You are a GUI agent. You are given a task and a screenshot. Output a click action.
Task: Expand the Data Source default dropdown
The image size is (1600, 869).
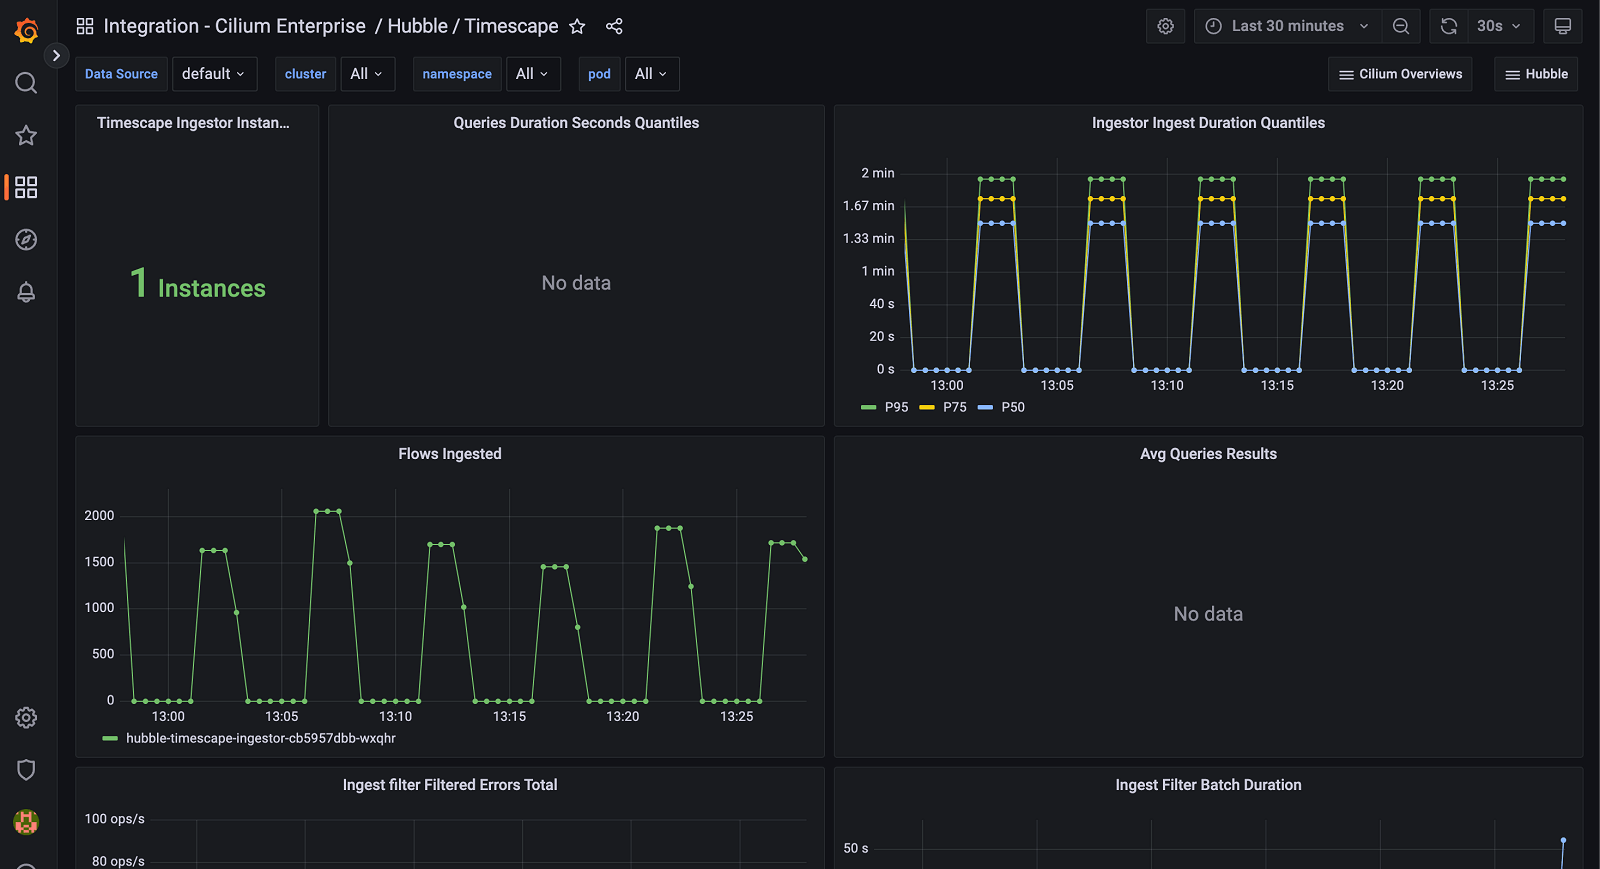pos(213,74)
